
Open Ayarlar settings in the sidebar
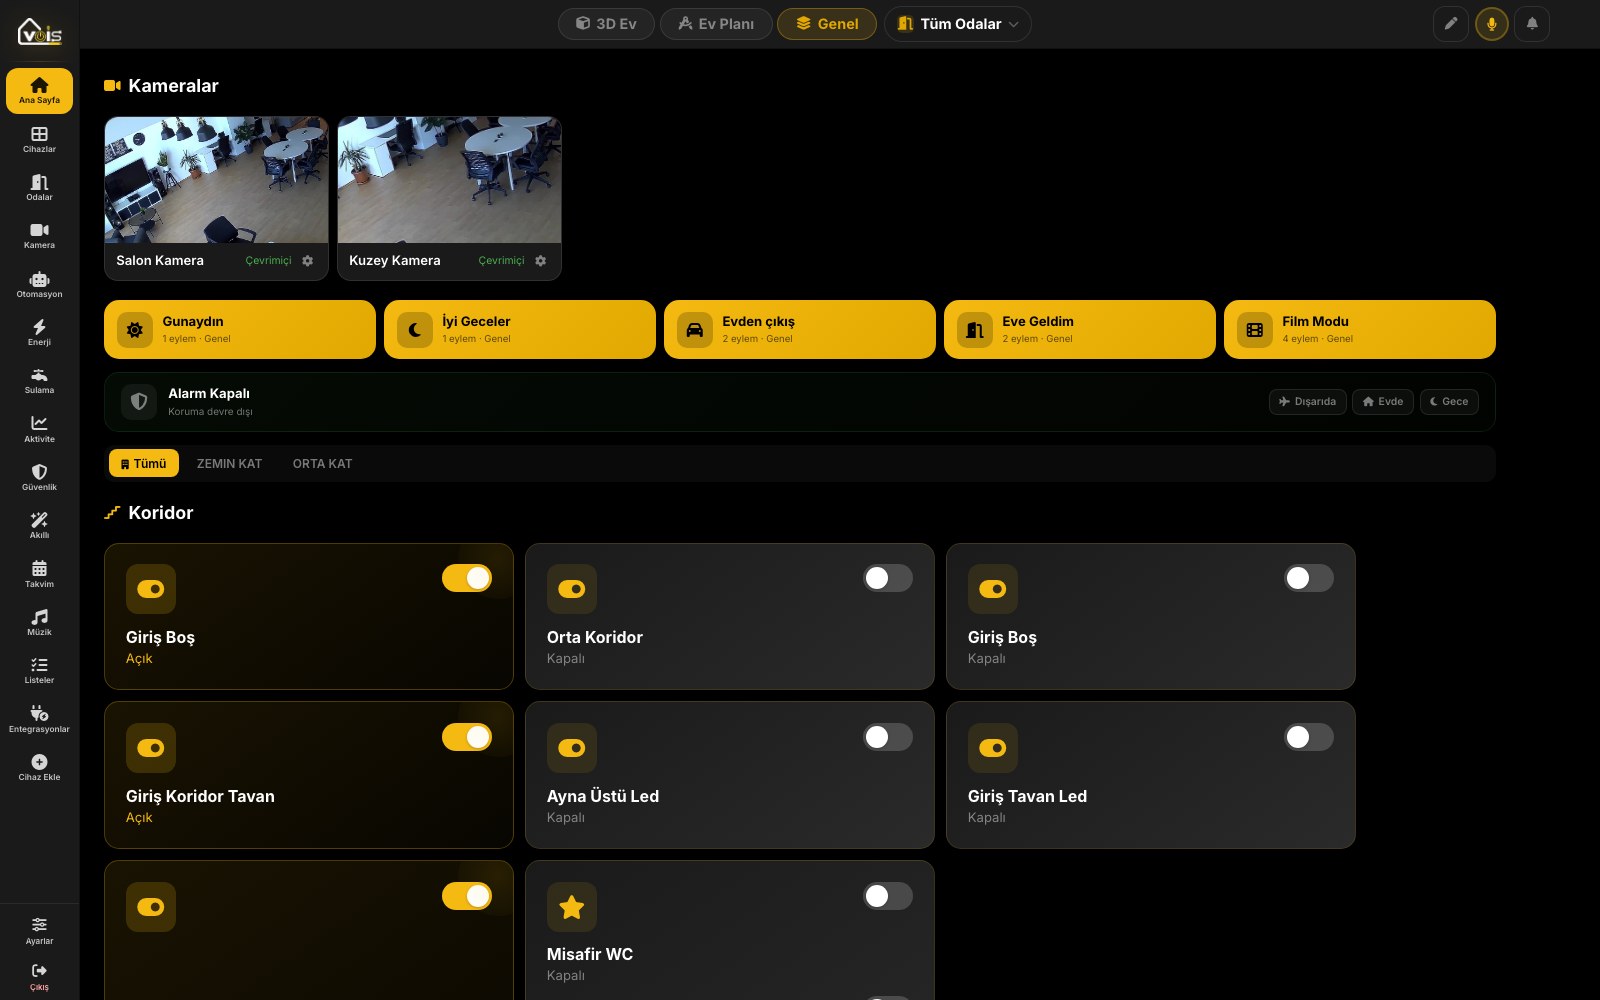pyautogui.click(x=39, y=930)
